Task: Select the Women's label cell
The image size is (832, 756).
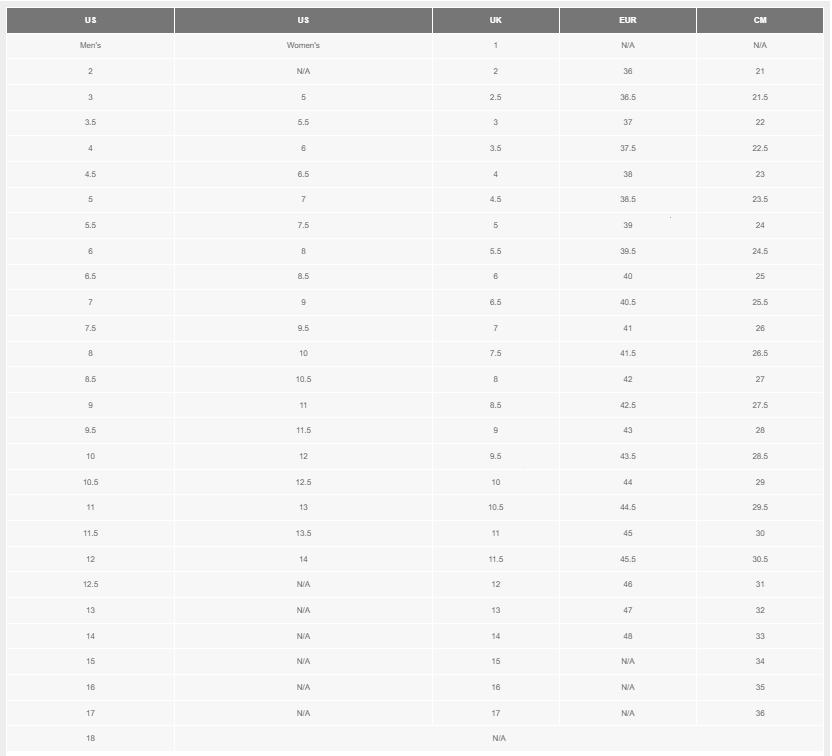Action: pyautogui.click(x=303, y=46)
